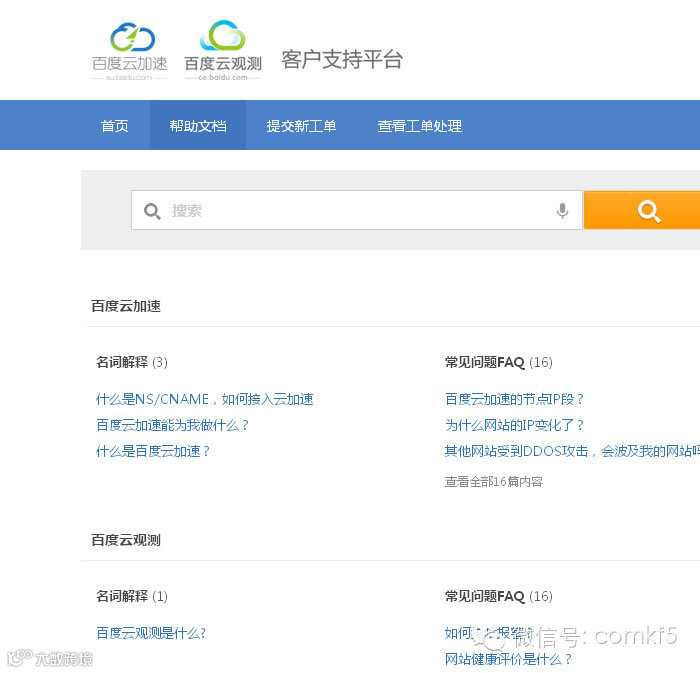Open link 百度云加速能为我做什么？
Screen dimensions: 700x673
pos(172,425)
